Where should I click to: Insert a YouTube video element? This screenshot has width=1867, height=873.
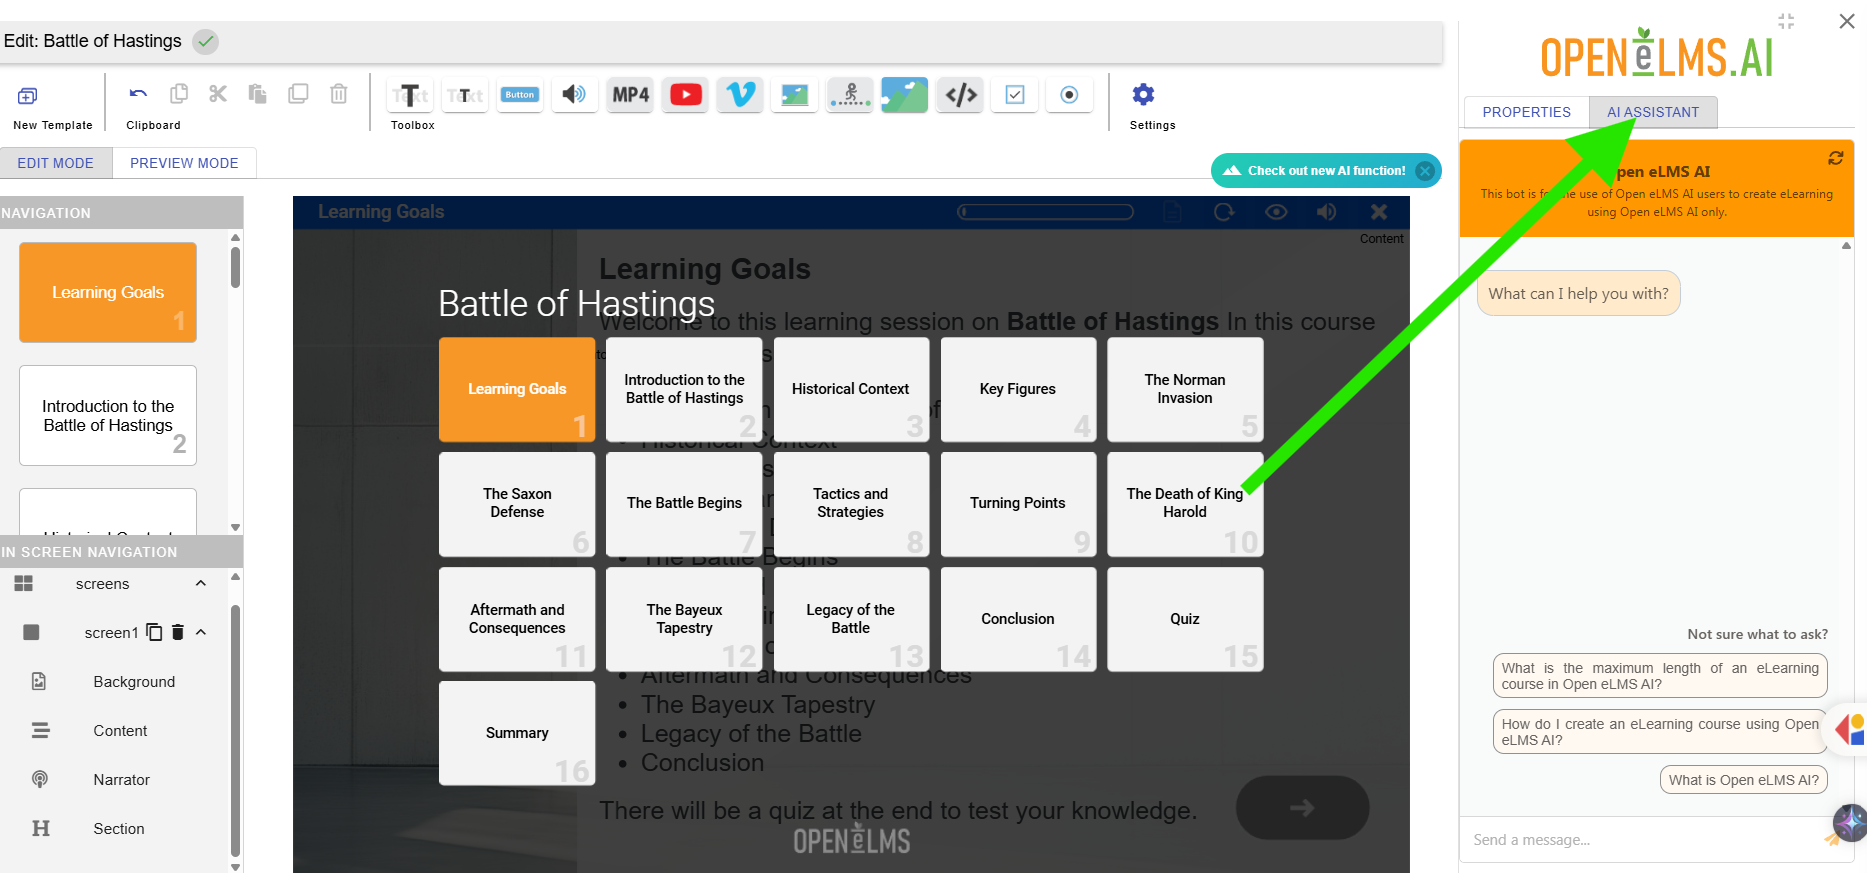click(685, 95)
